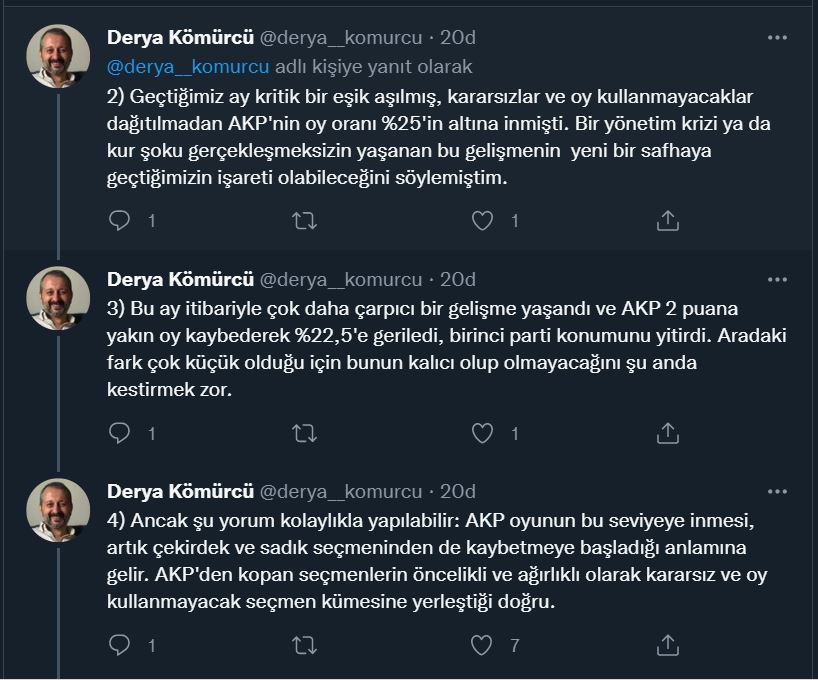Open the 20d timestamp of tweet 2

(458, 38)
